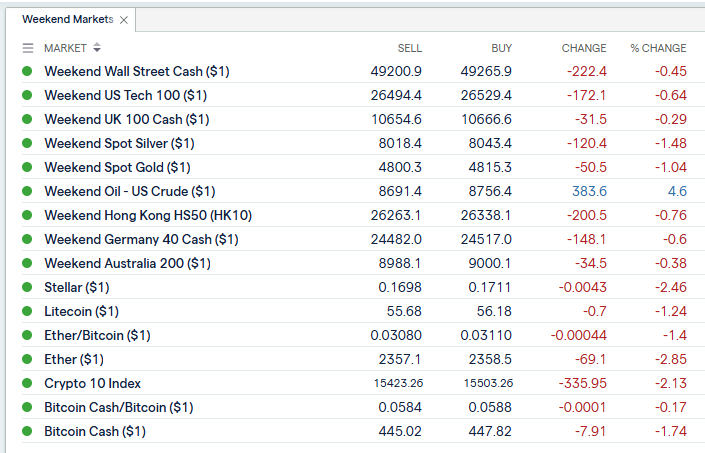This screenshot has width=705, height=453.
Task: Click green status dot for Litecoin
Action: pyautogui.click(x=27, y=311)
